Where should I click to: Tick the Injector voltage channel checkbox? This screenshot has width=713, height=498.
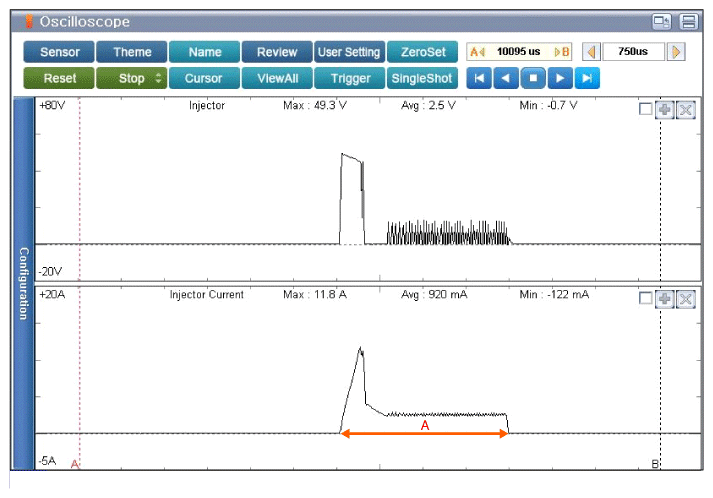(646, 110)
